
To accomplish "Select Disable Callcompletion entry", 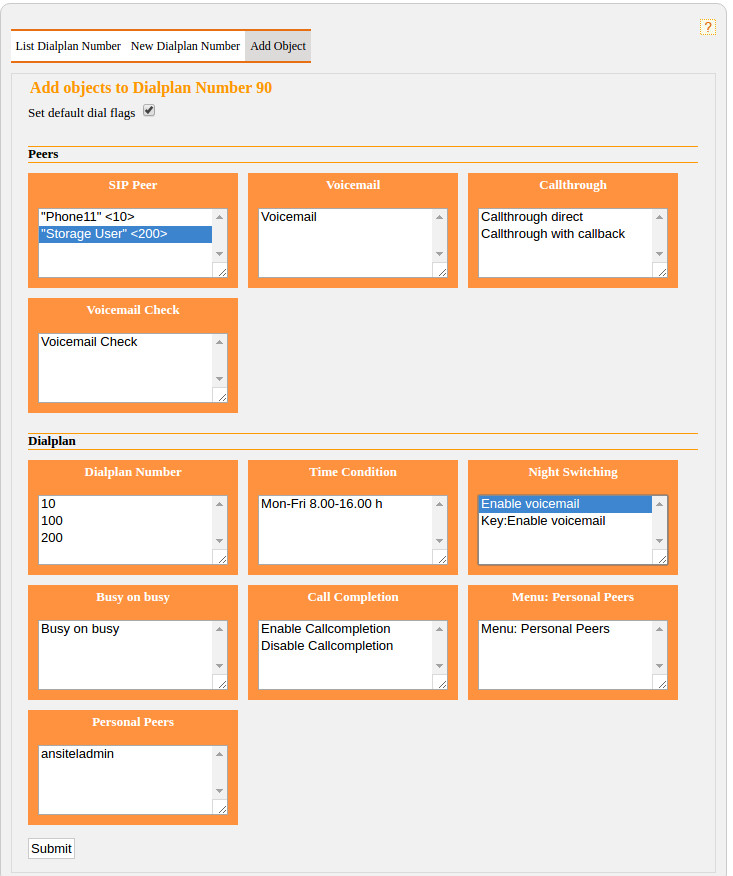I will tap(326, 646).
